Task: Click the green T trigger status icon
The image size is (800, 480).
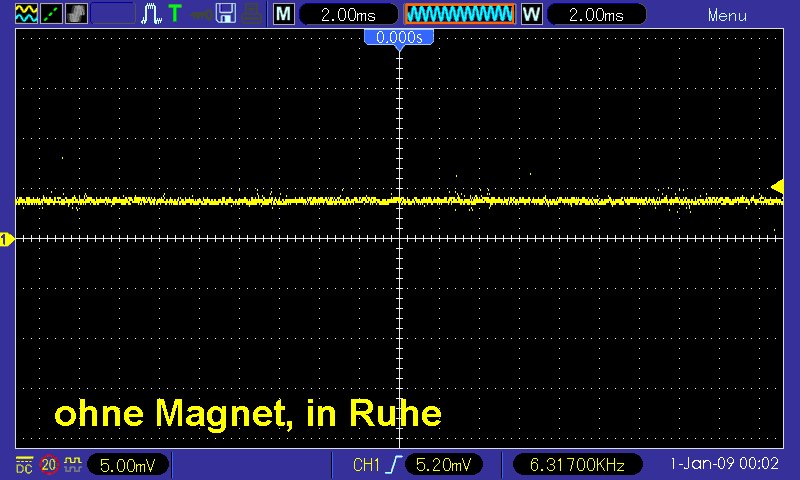Action: point(175,14)
